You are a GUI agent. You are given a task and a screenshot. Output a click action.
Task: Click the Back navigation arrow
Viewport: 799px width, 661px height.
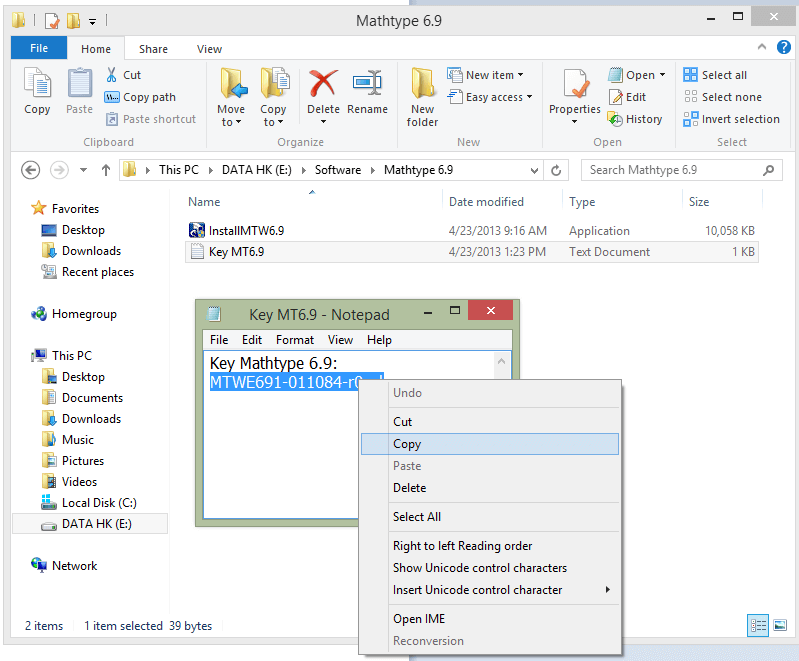31,170
